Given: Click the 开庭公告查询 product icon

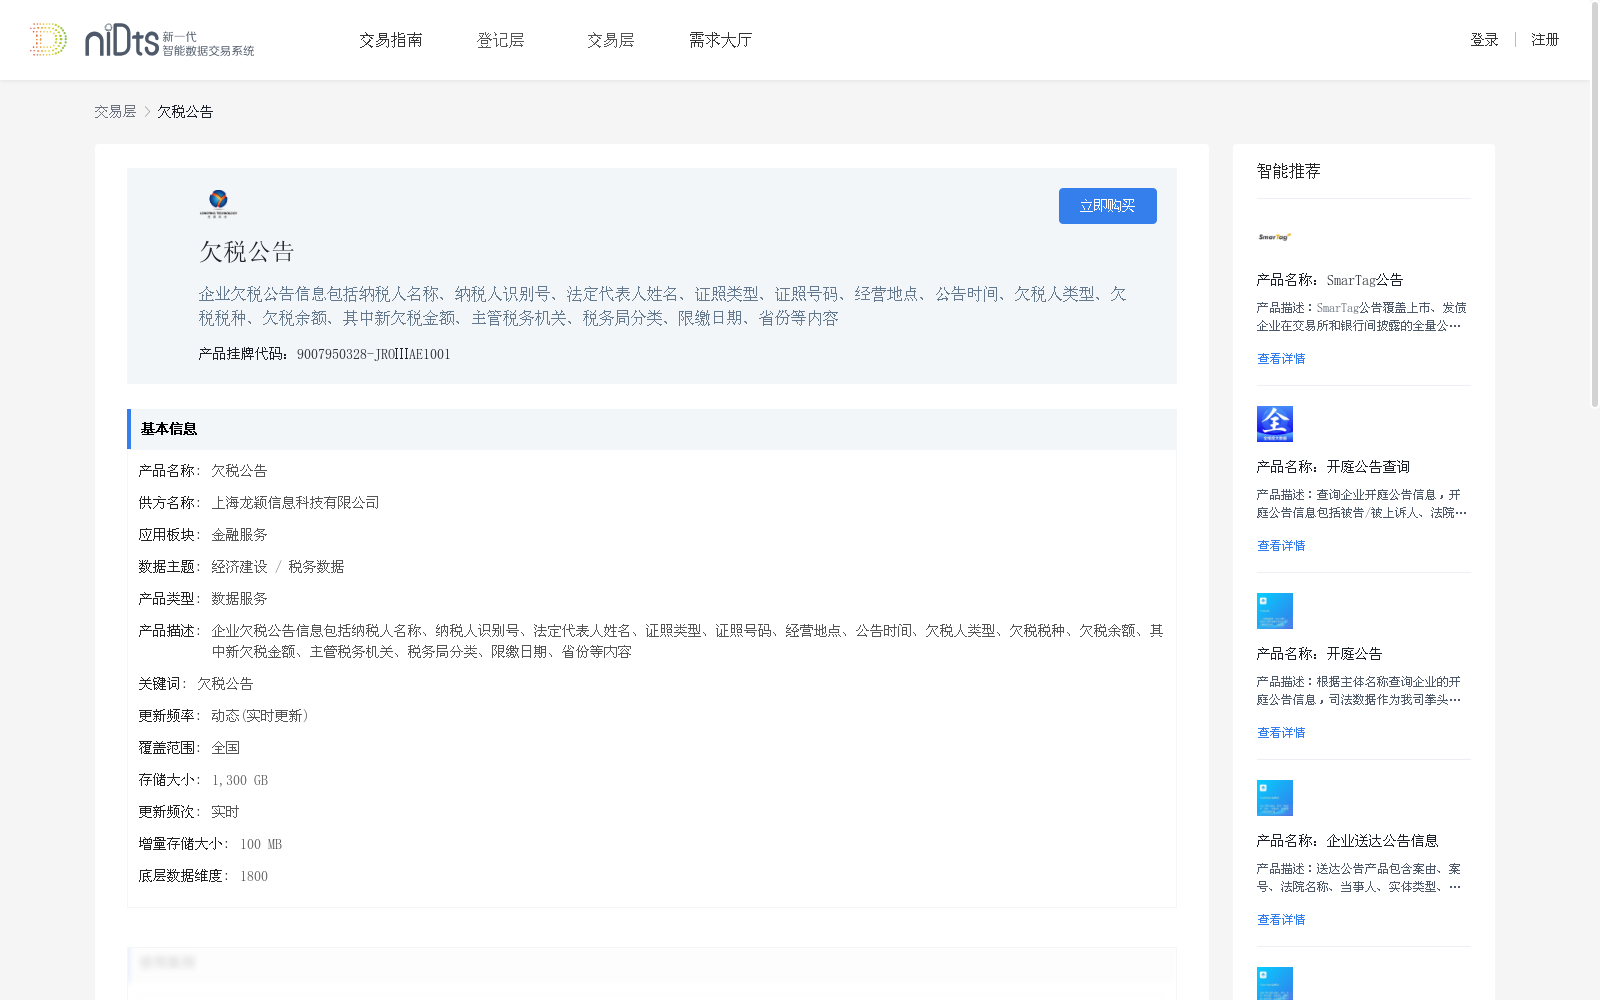Looking at the screenshot, I should (x=1275, y=424).
